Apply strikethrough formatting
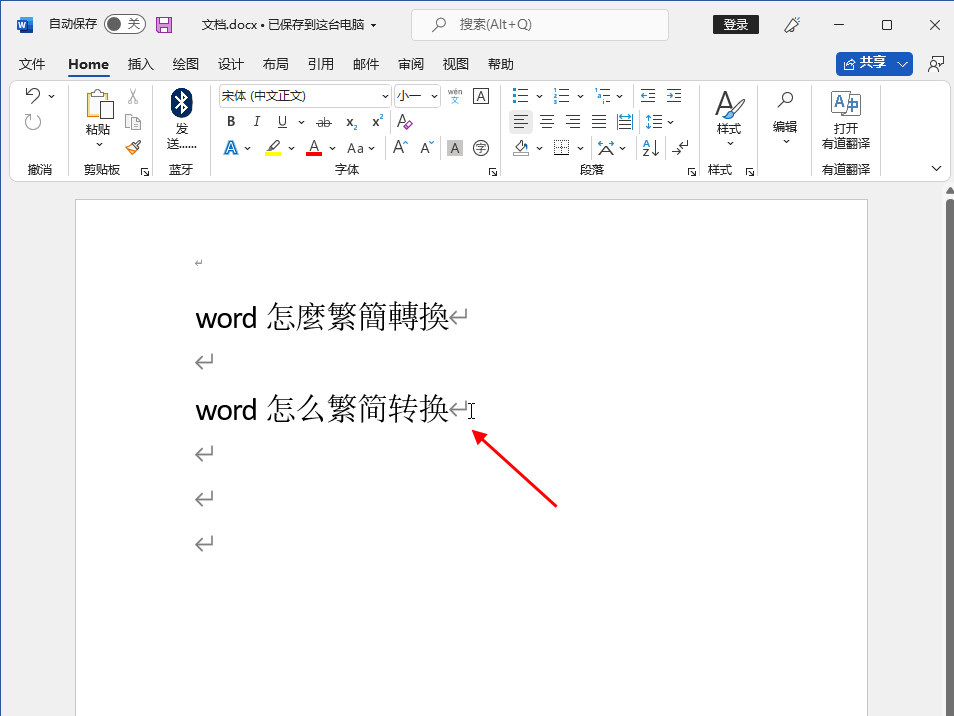 tap(323, 122)
